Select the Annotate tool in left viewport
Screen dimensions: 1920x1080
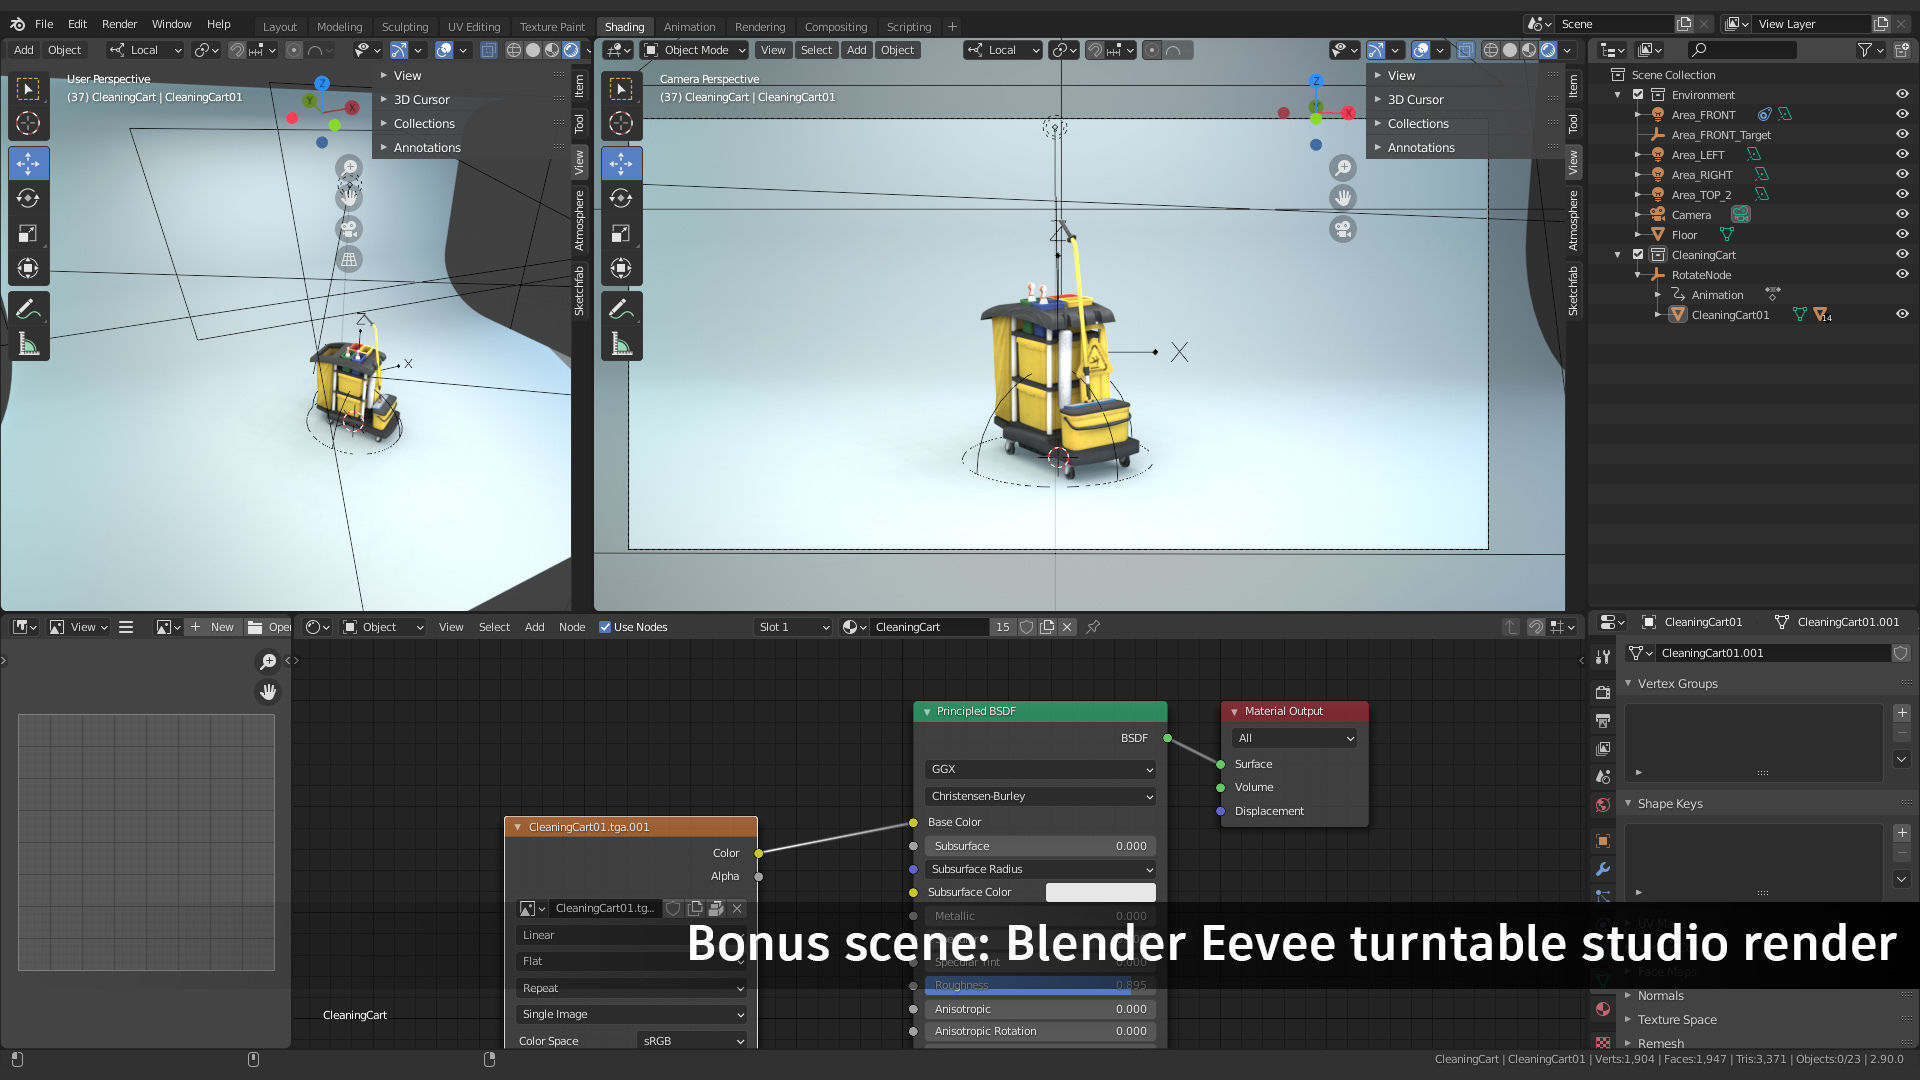(28, 310)
